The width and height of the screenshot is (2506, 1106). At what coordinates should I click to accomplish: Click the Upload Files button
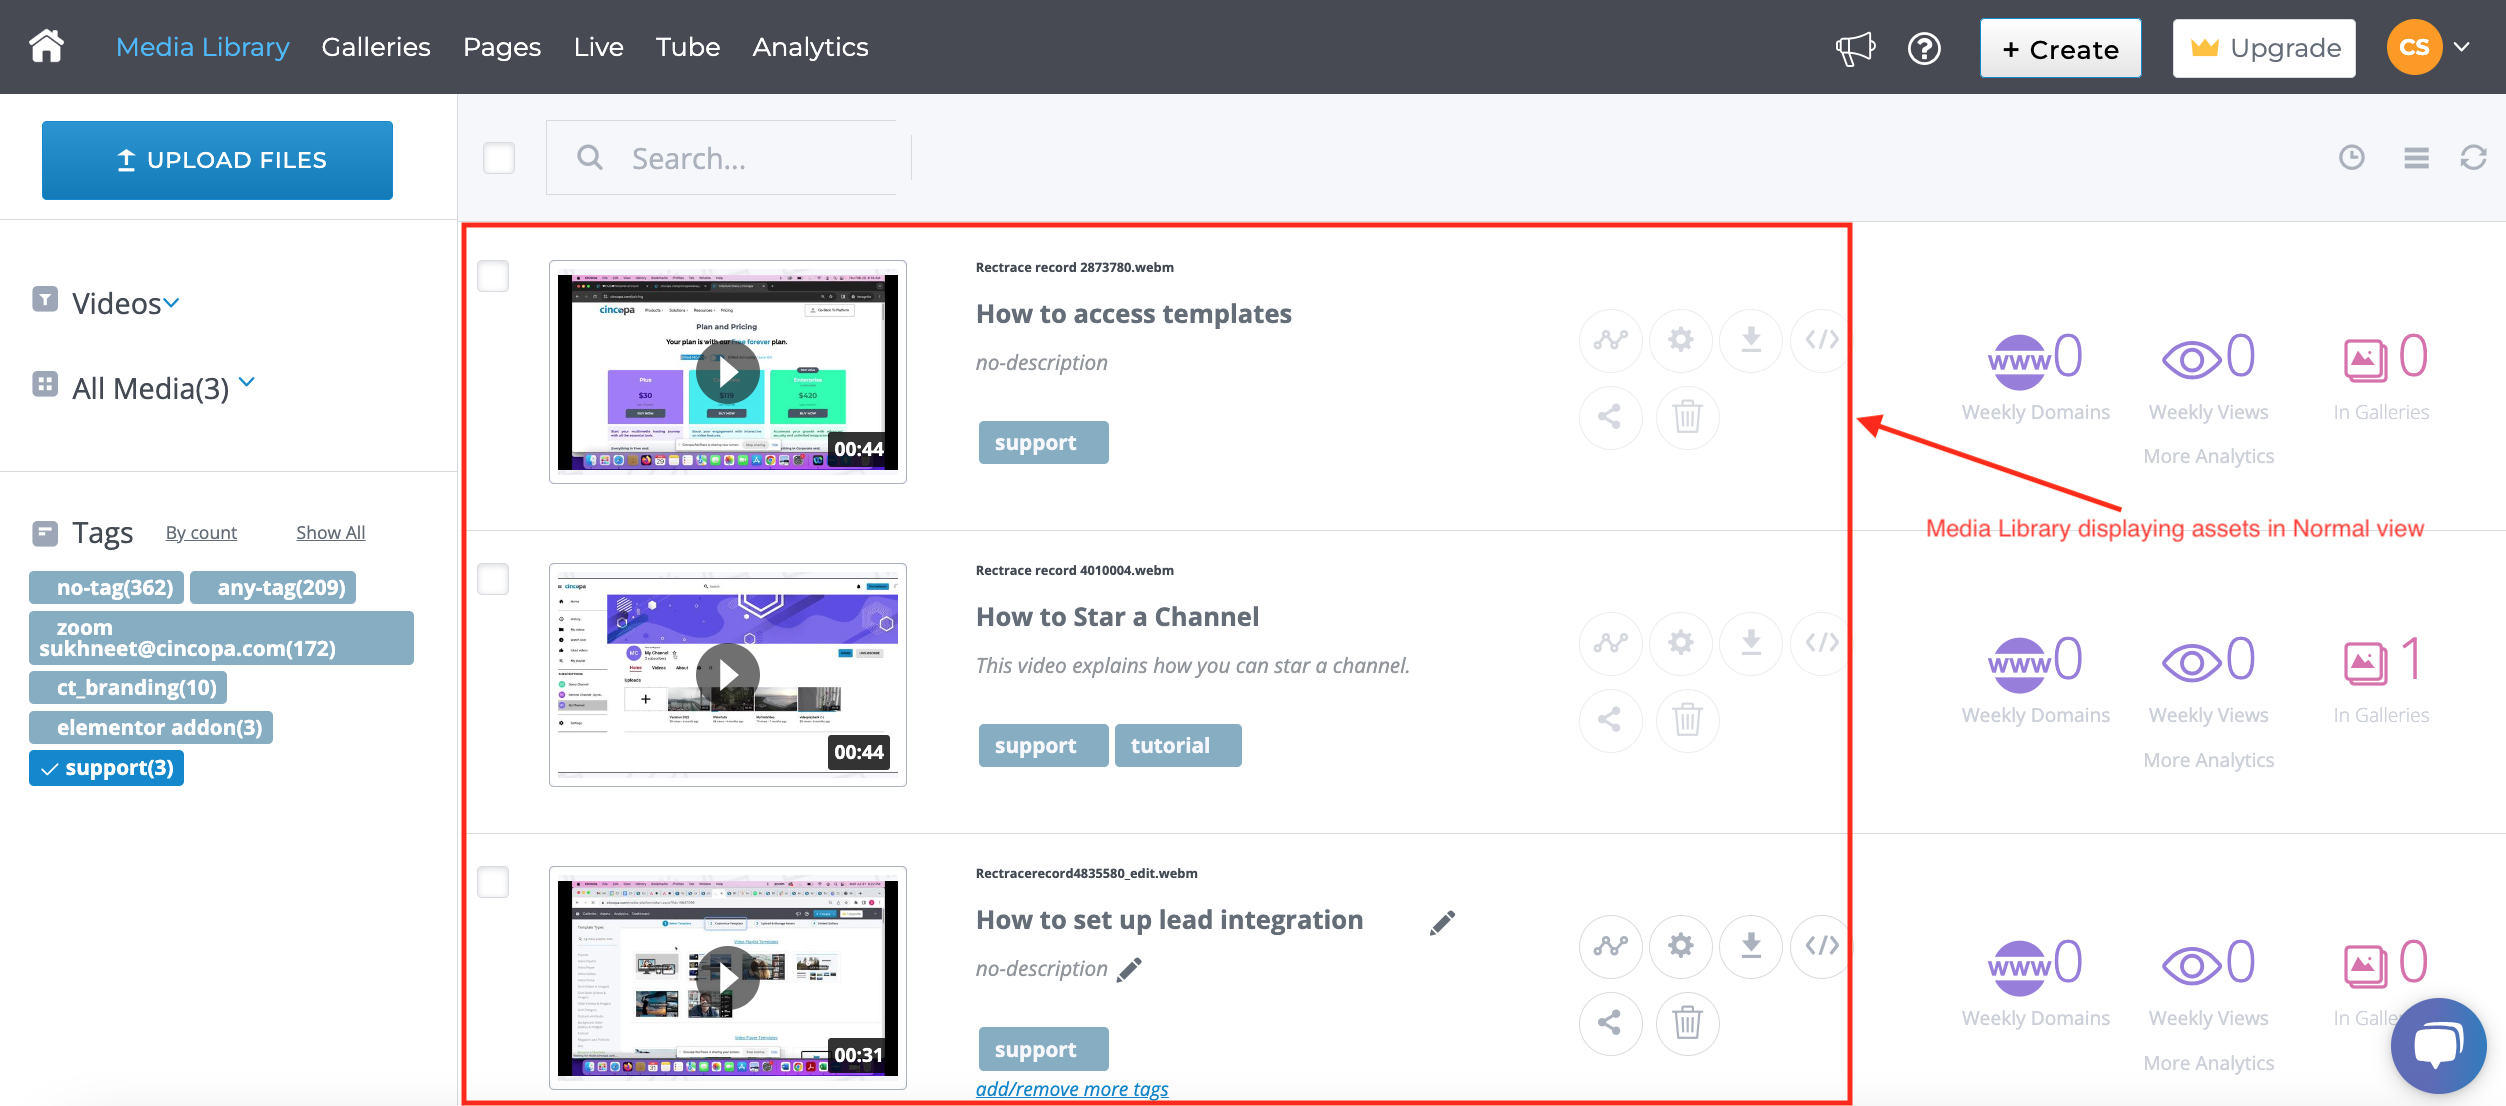pos(217,160)
